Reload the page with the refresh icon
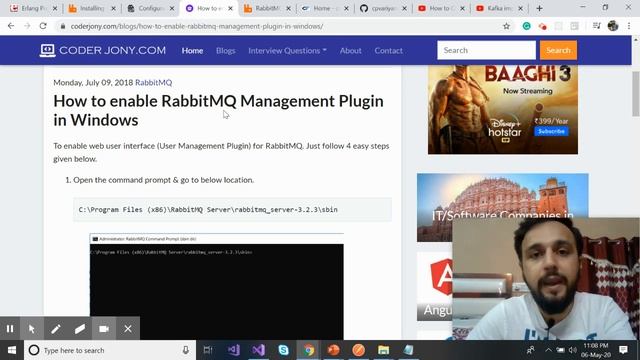The image size is (640, 360). 43,26
